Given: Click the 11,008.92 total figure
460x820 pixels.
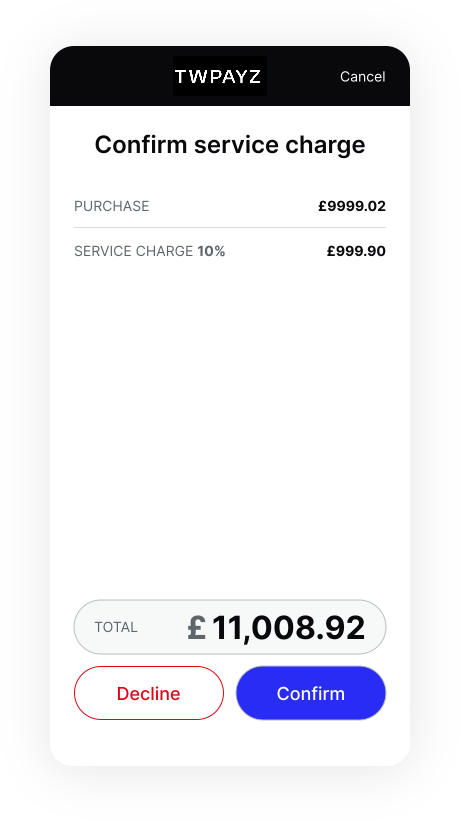Looking at the screenshot, I should (x=289, y=628).
